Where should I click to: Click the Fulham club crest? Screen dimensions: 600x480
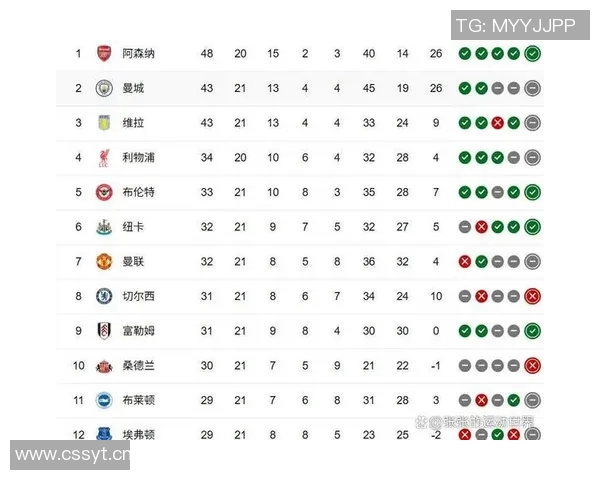[104, 331]
